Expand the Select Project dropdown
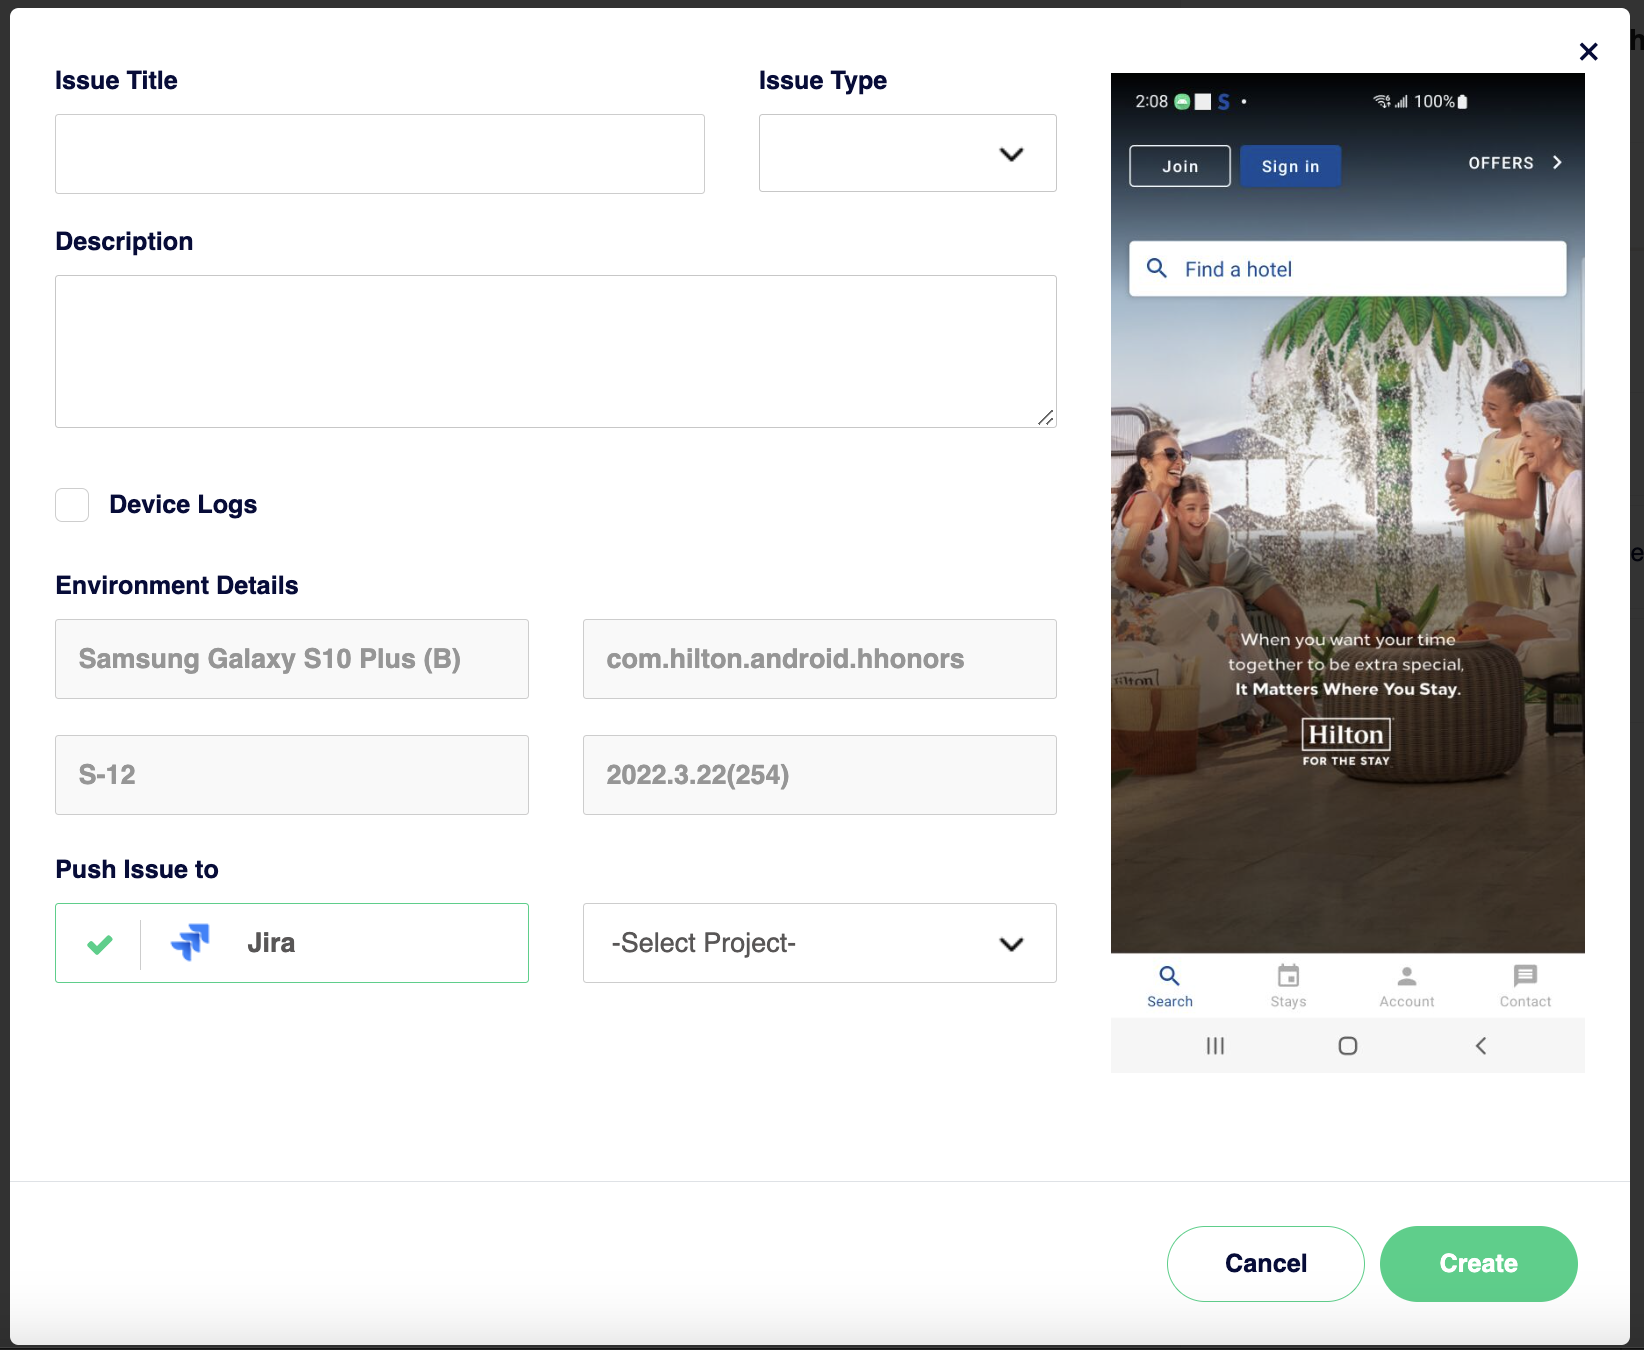1644x1350 pixels. [820, 943]
